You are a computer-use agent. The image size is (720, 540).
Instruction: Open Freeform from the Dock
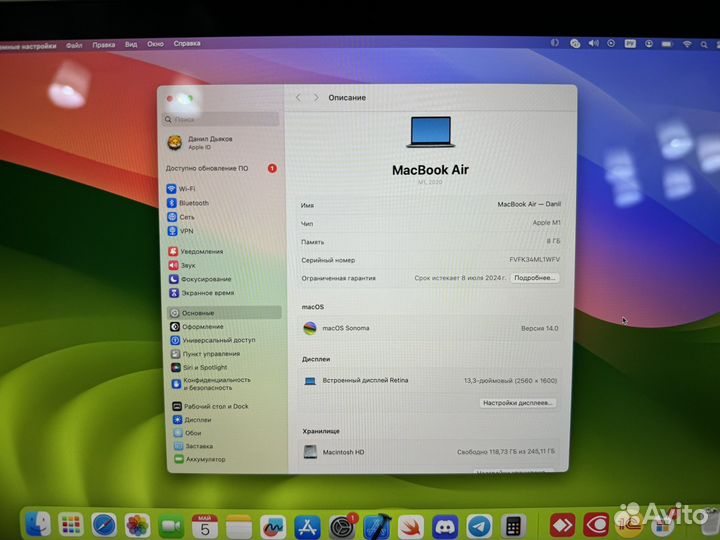click(273, 527)
